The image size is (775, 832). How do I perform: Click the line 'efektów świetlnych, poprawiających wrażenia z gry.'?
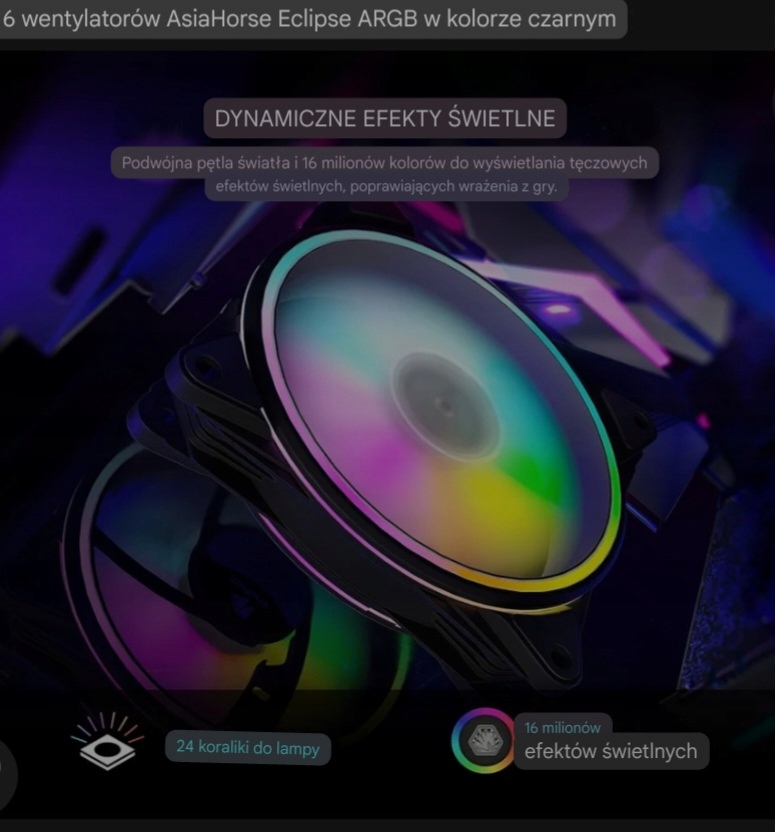tap(386, 186)
